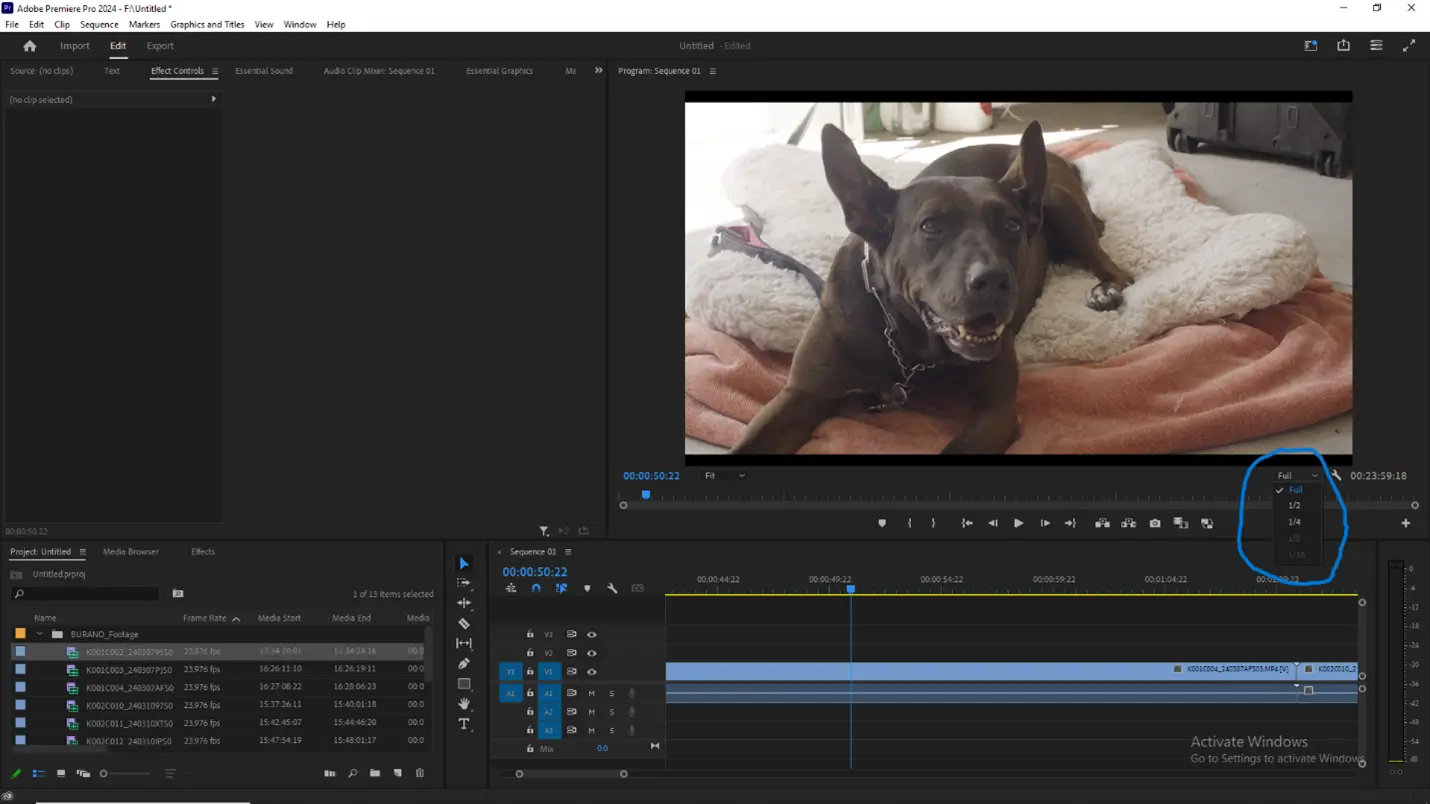Select the Razor tool in the toolbar
Image resolution: width=1430 pixels, height=804 pixels.
[x=464, y=623]
